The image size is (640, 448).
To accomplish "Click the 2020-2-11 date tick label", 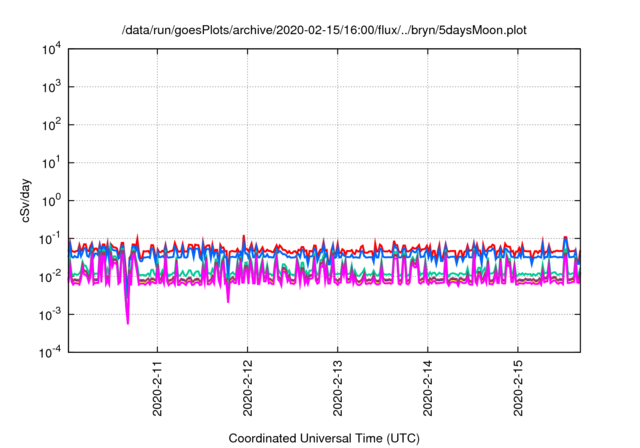I will pos(157,388).
